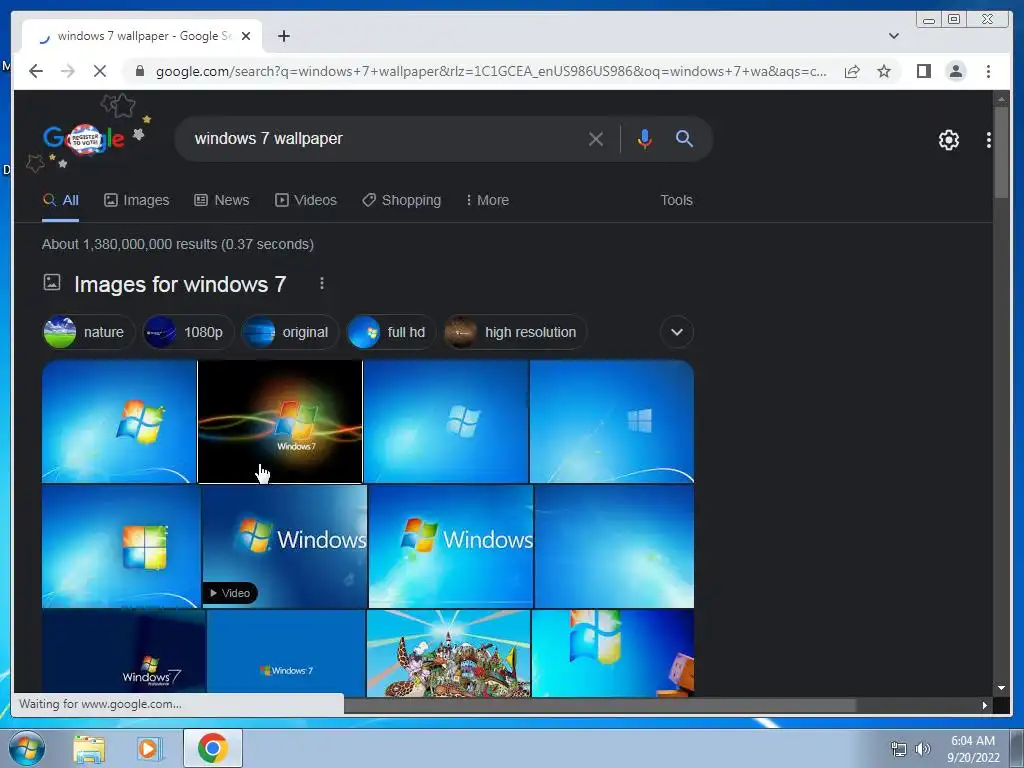1024x768 pixels.
Task: Open the black Windows 7 aurora wallpaper
Action: click(x=280, y=421)
